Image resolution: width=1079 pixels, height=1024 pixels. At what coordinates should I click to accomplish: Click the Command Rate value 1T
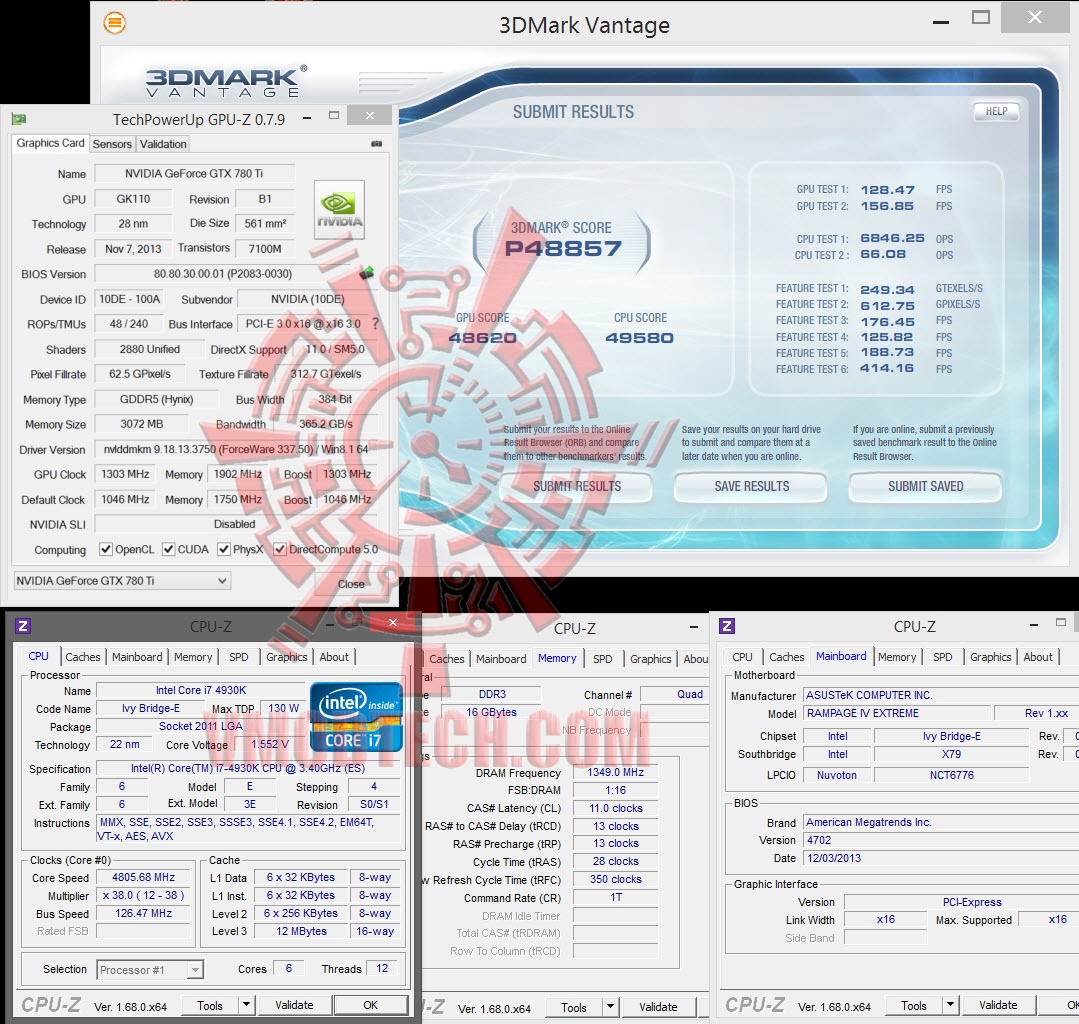point(615,897)
